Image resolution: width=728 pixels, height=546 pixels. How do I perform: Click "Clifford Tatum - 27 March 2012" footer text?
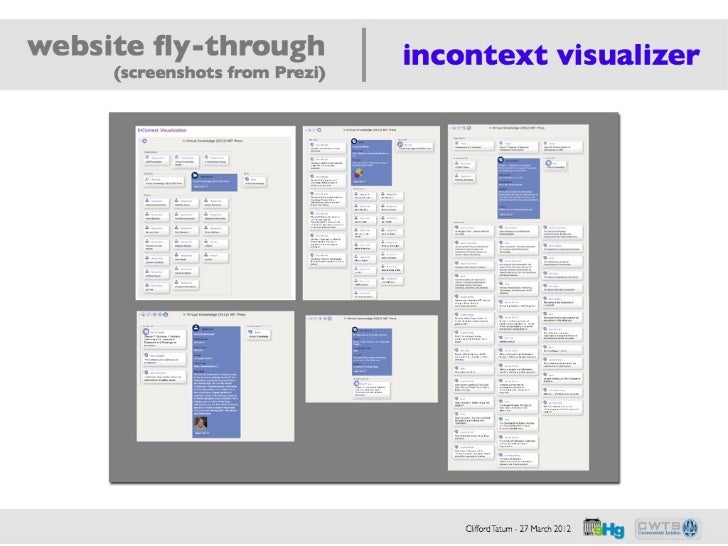[518, 529]
